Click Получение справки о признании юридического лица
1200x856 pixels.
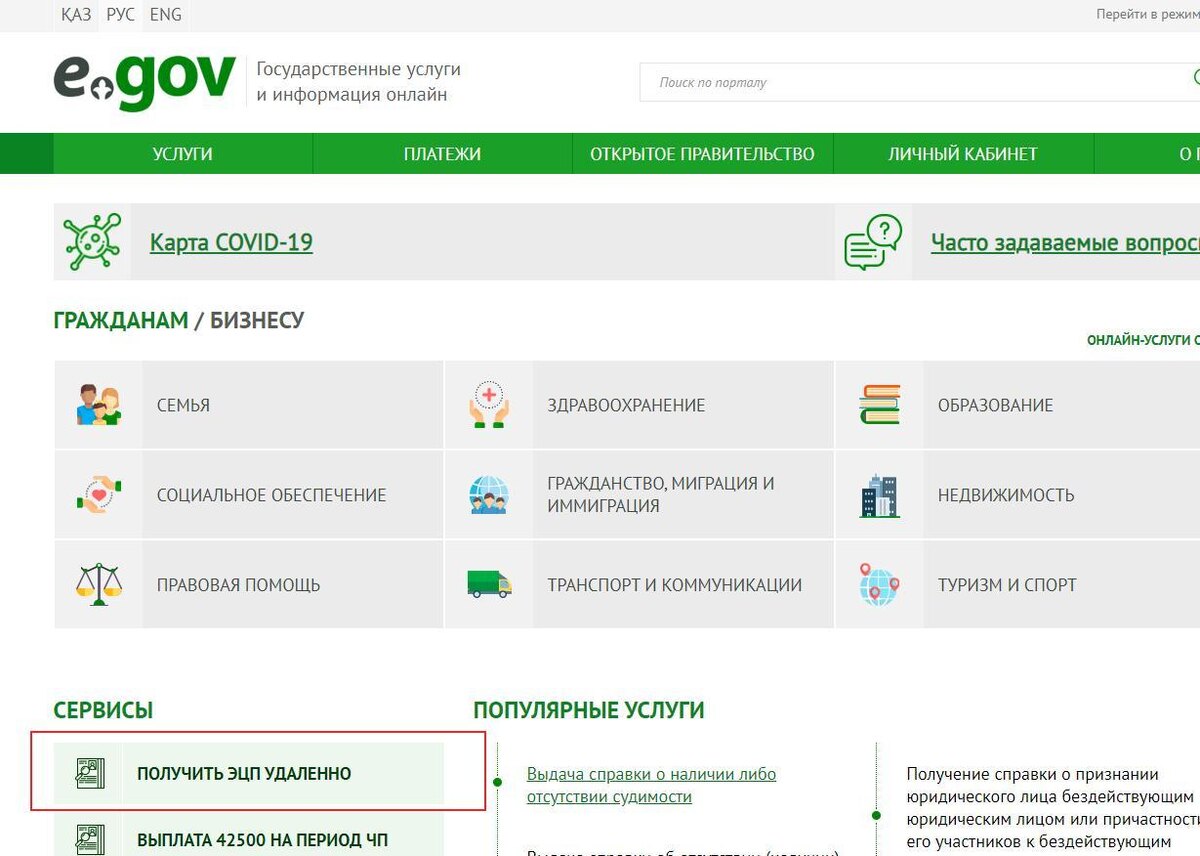pos(1053,808)
